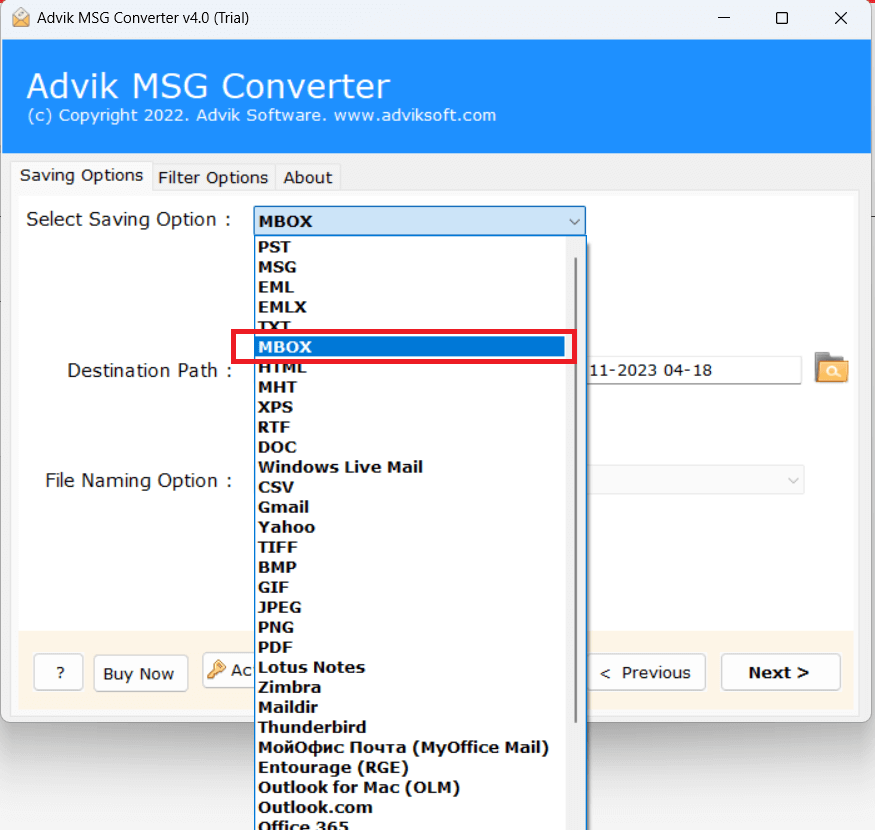Click the Advik envelope icon in the title bar

[x=21, y=17]
